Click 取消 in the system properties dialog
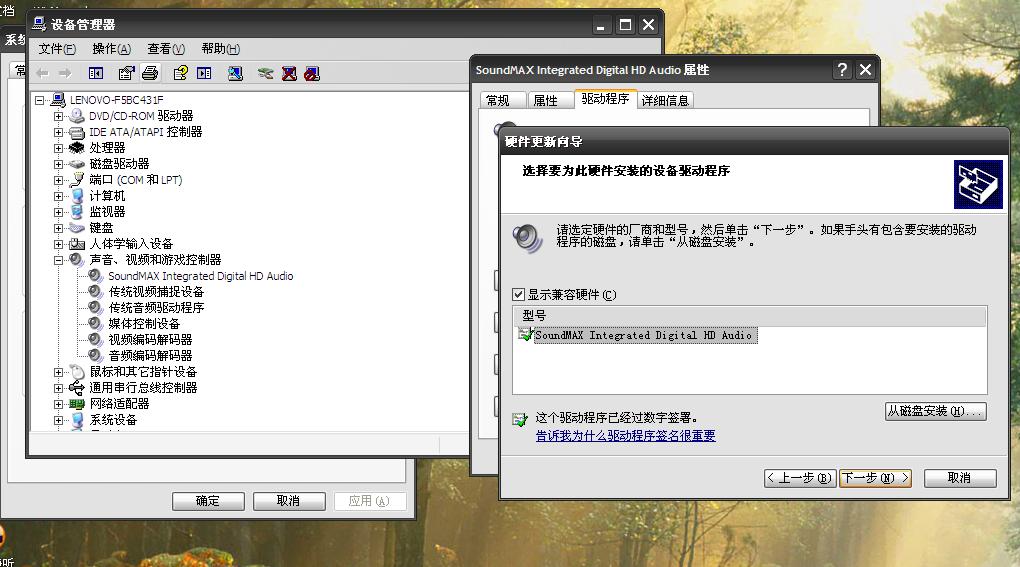 click(x=289, y=501)
